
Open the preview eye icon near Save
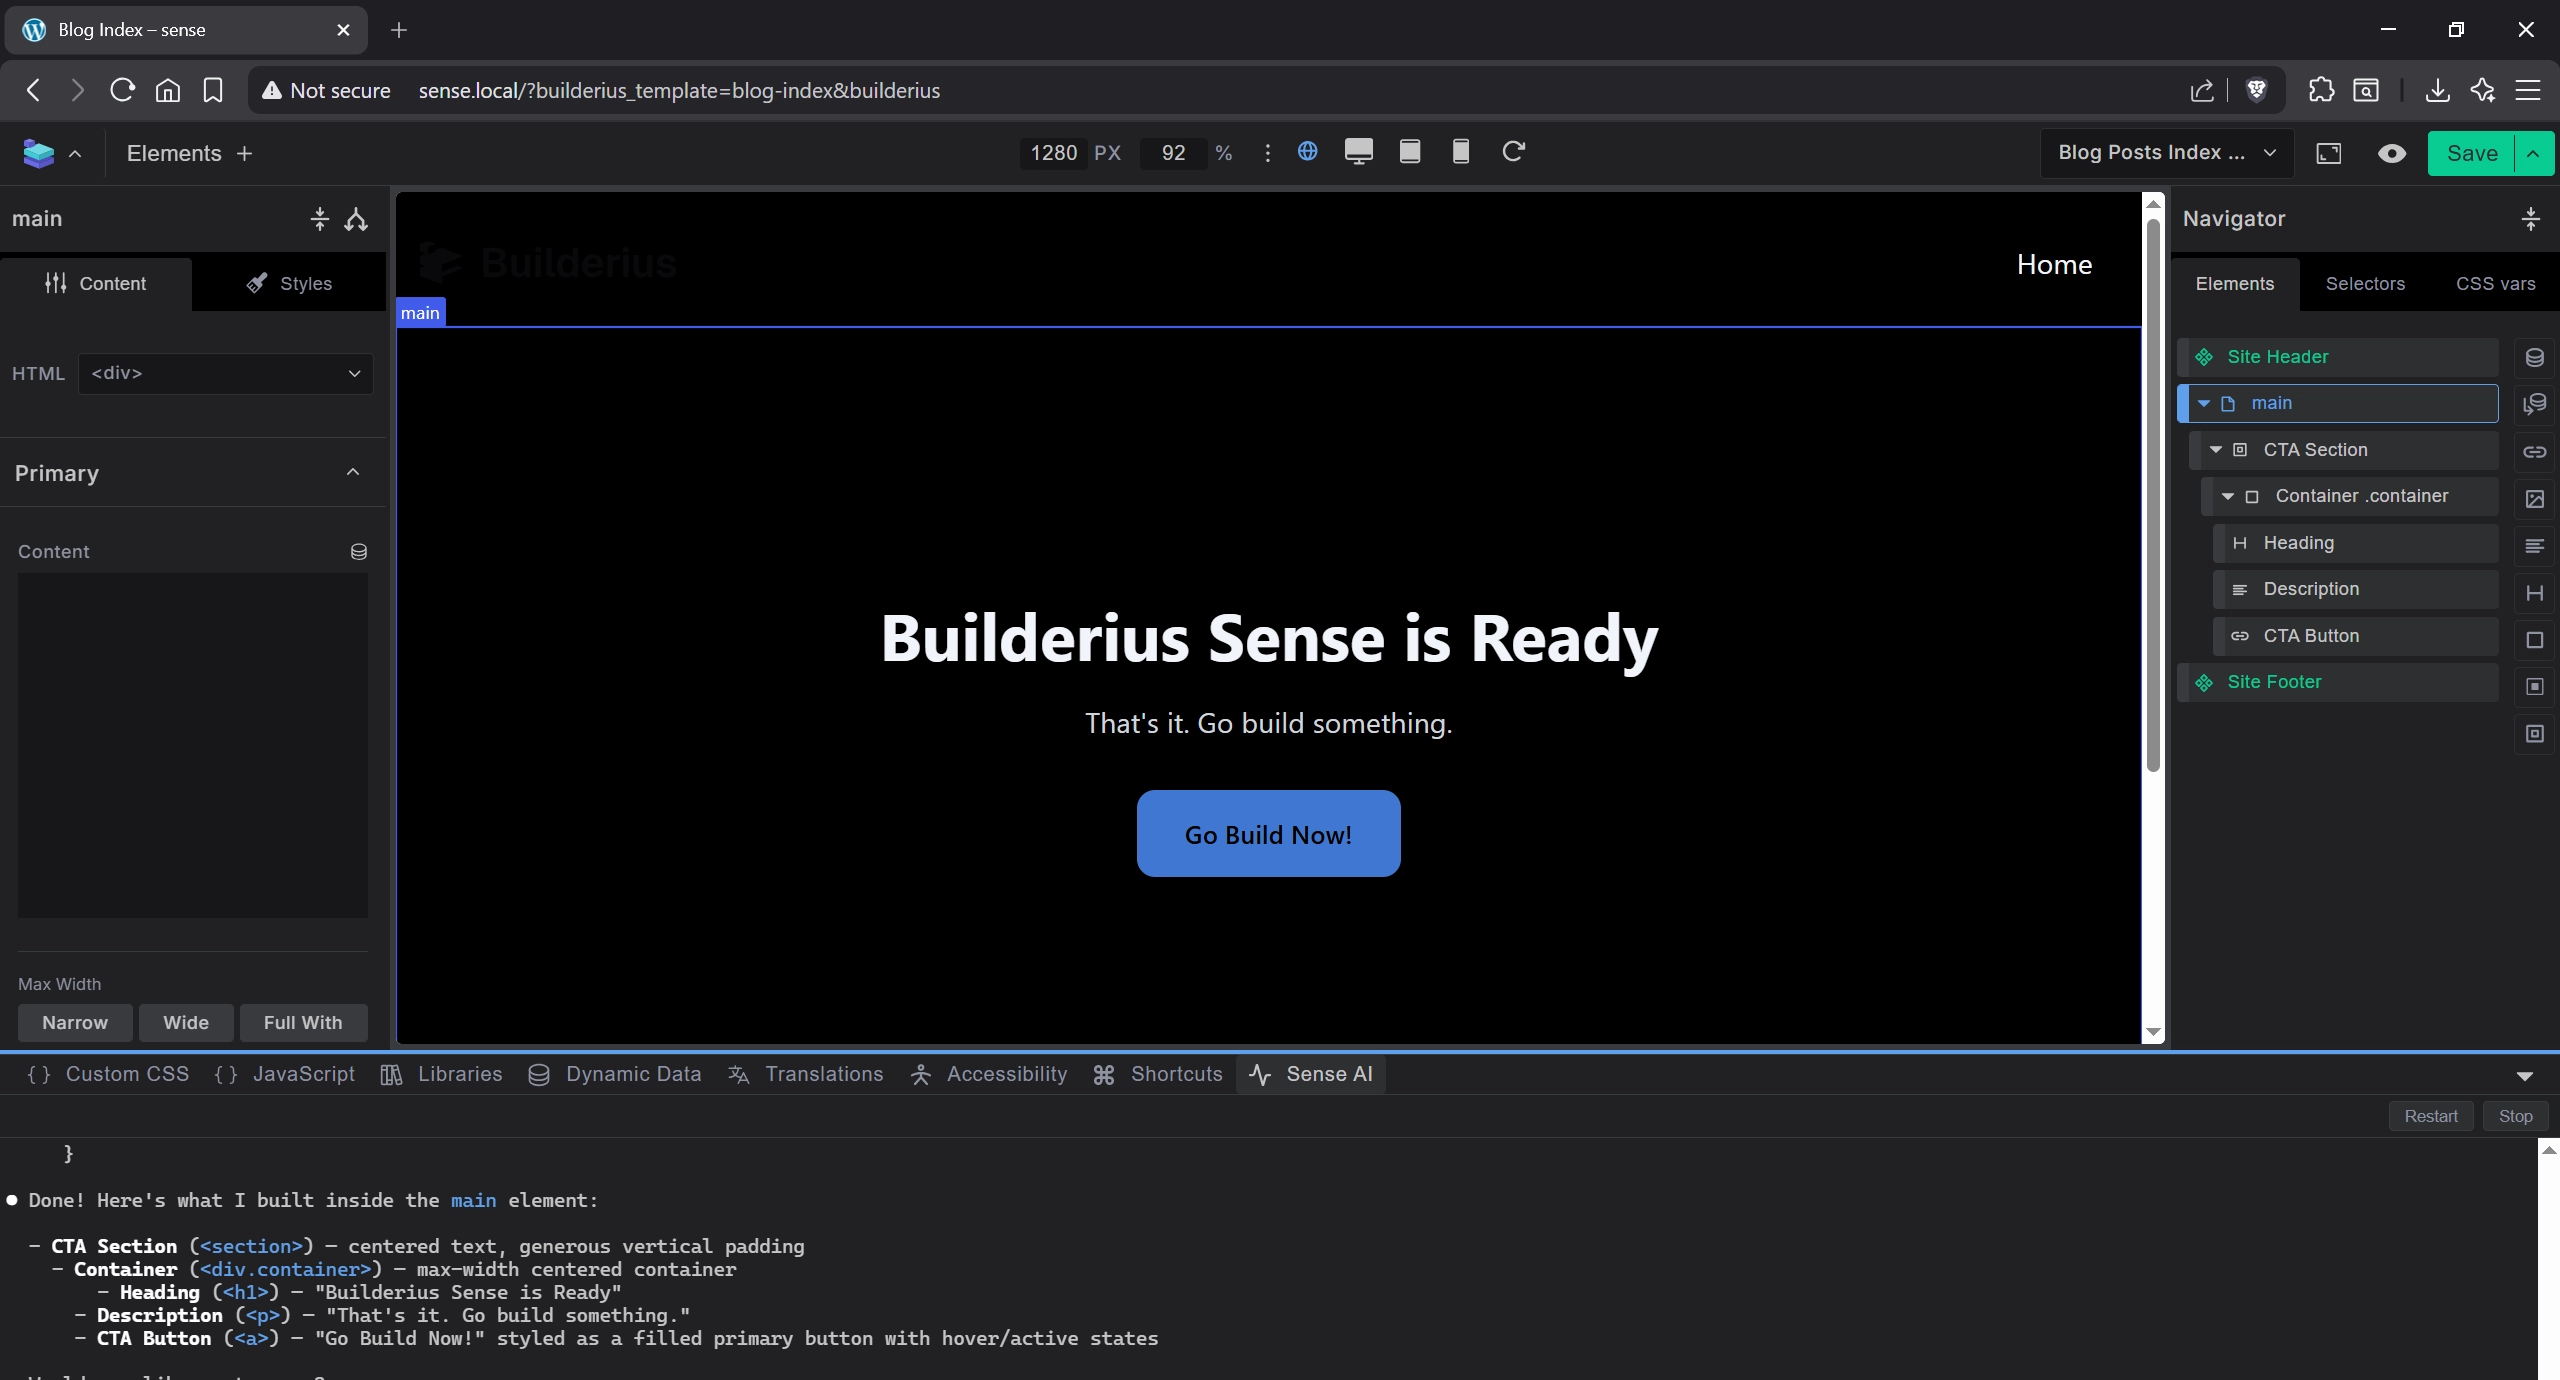(2391, 153)
